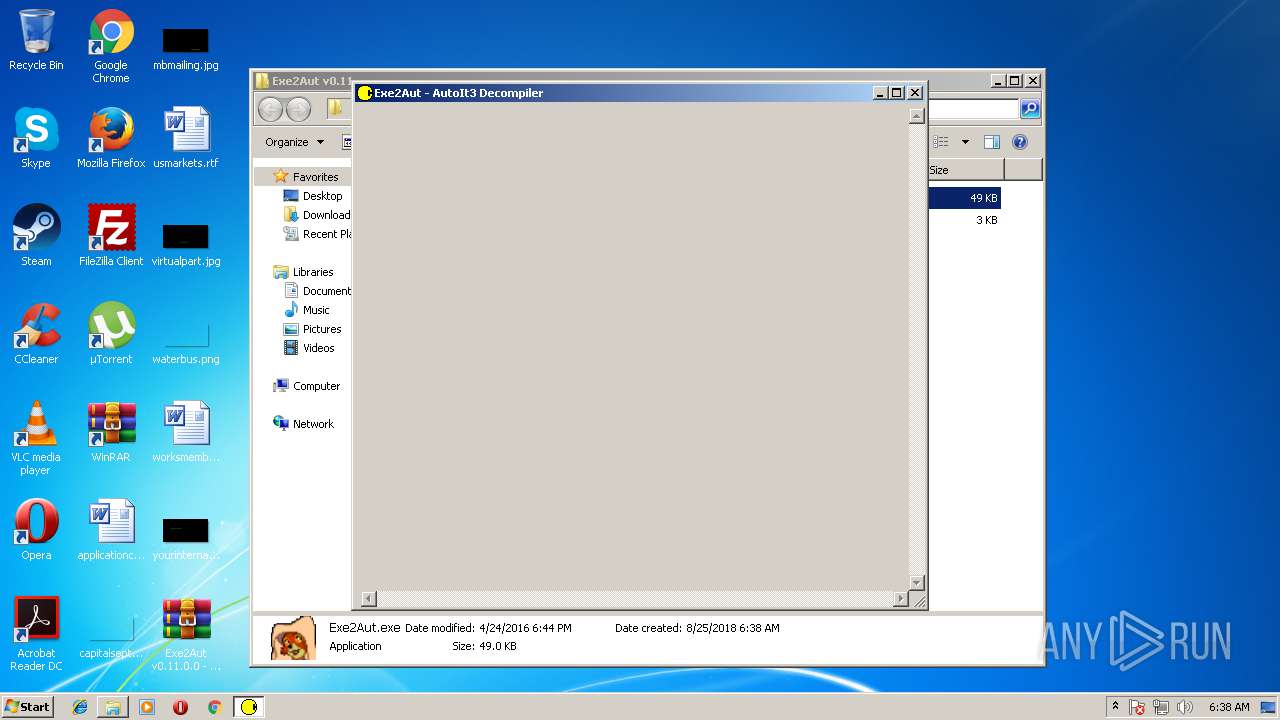This screenshot has width=1280, height=720.
Task: Click the Start button
Action: (x=27, y=707)
